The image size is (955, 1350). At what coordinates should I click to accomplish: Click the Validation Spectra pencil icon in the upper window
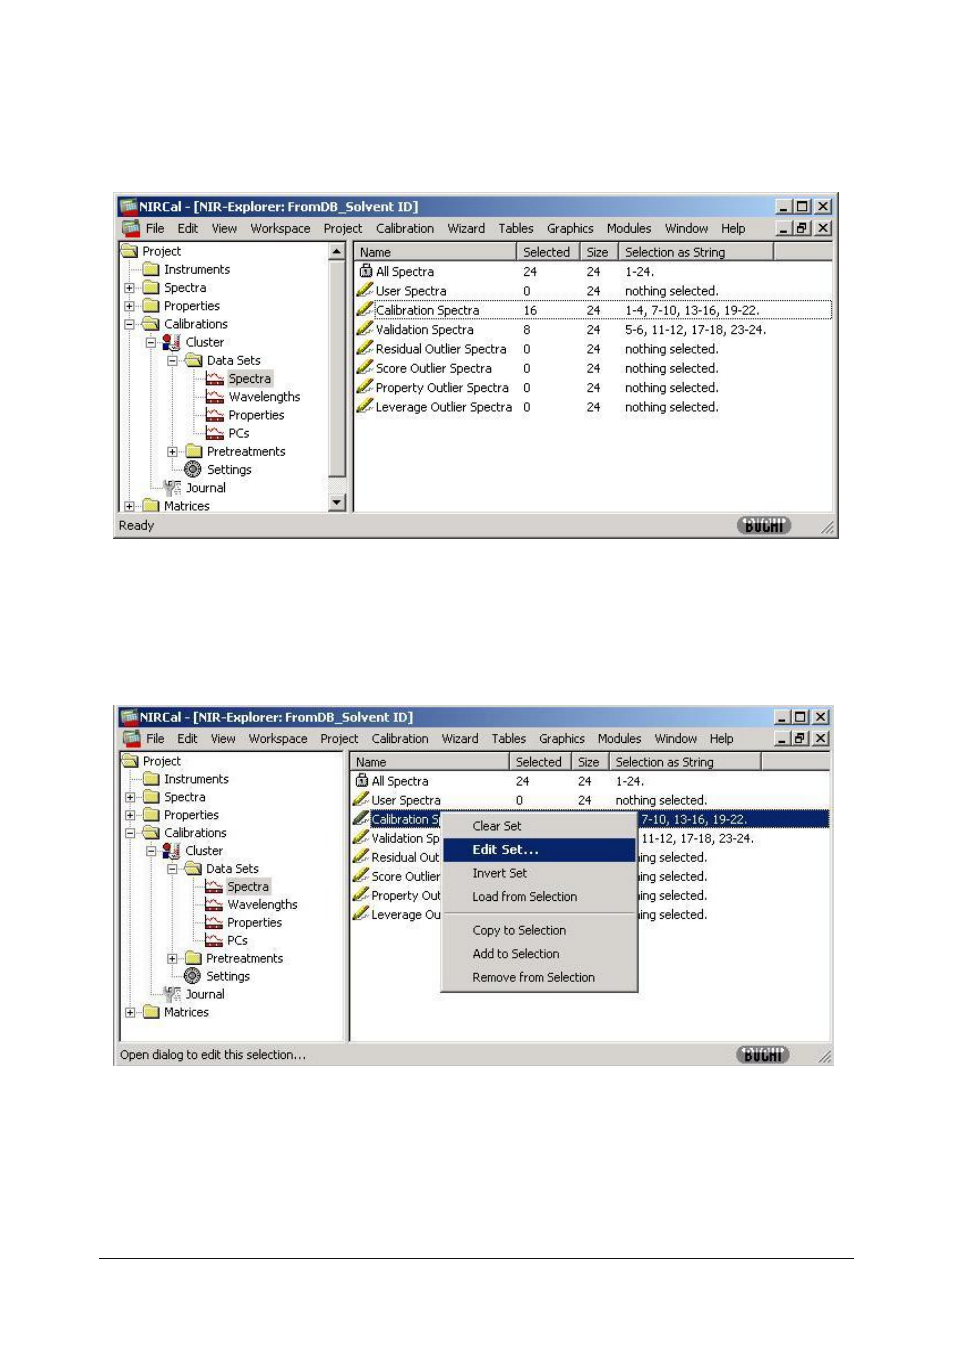[x=365, y=329]
